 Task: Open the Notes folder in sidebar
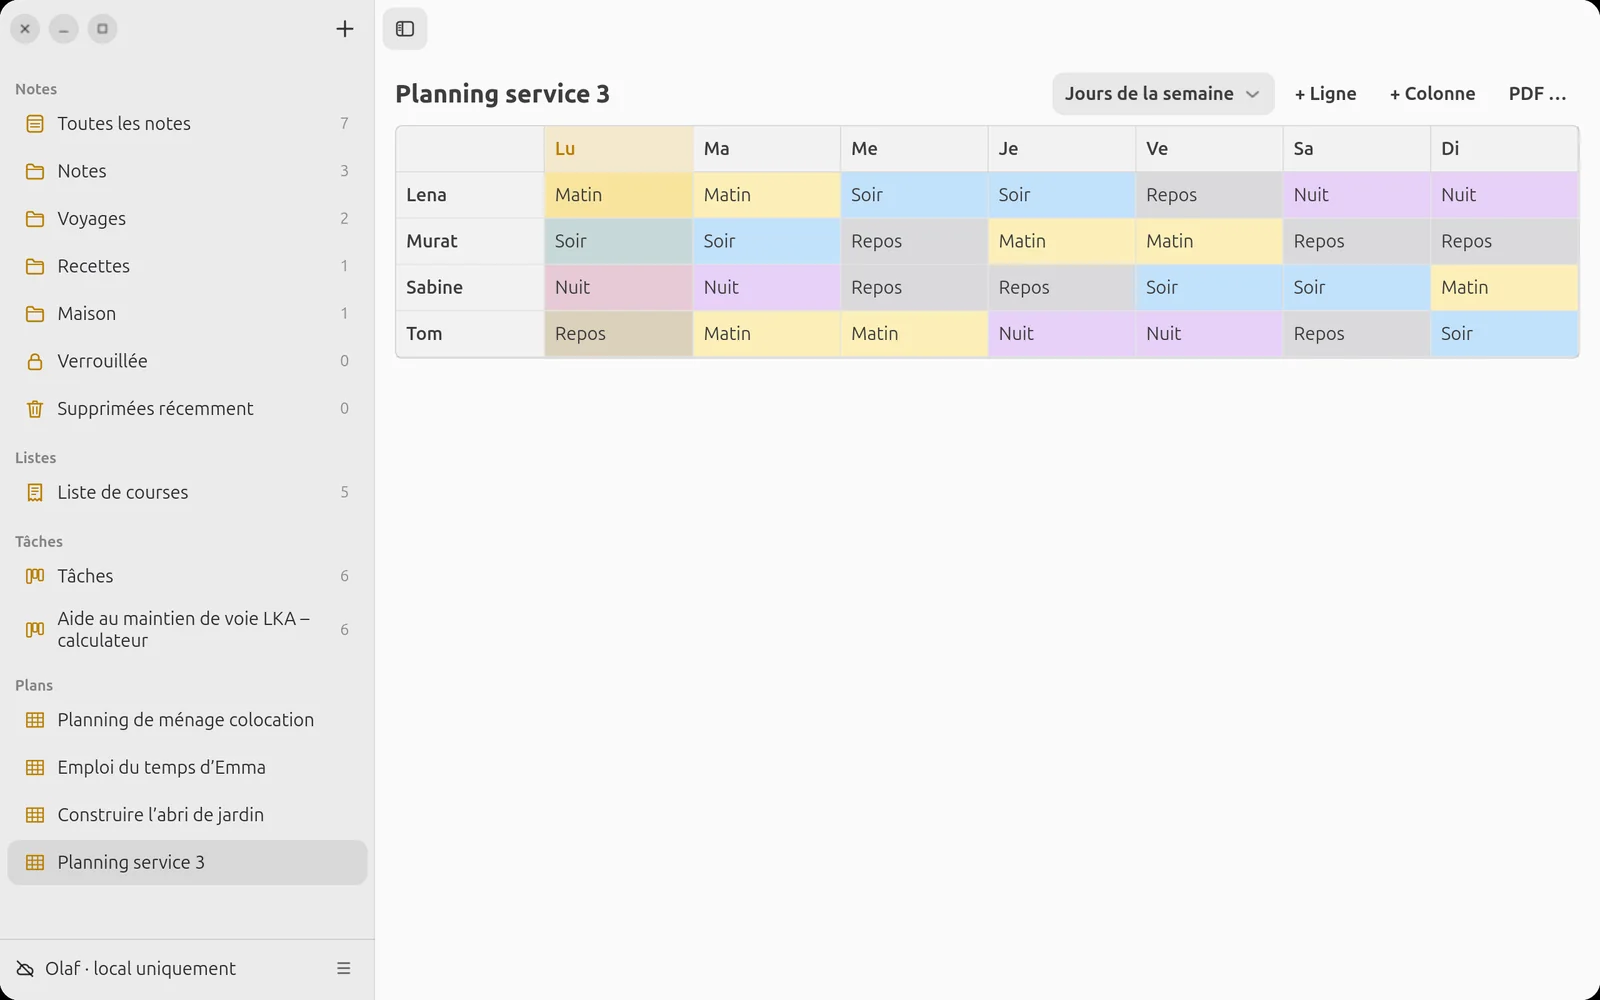click(187, 171)
